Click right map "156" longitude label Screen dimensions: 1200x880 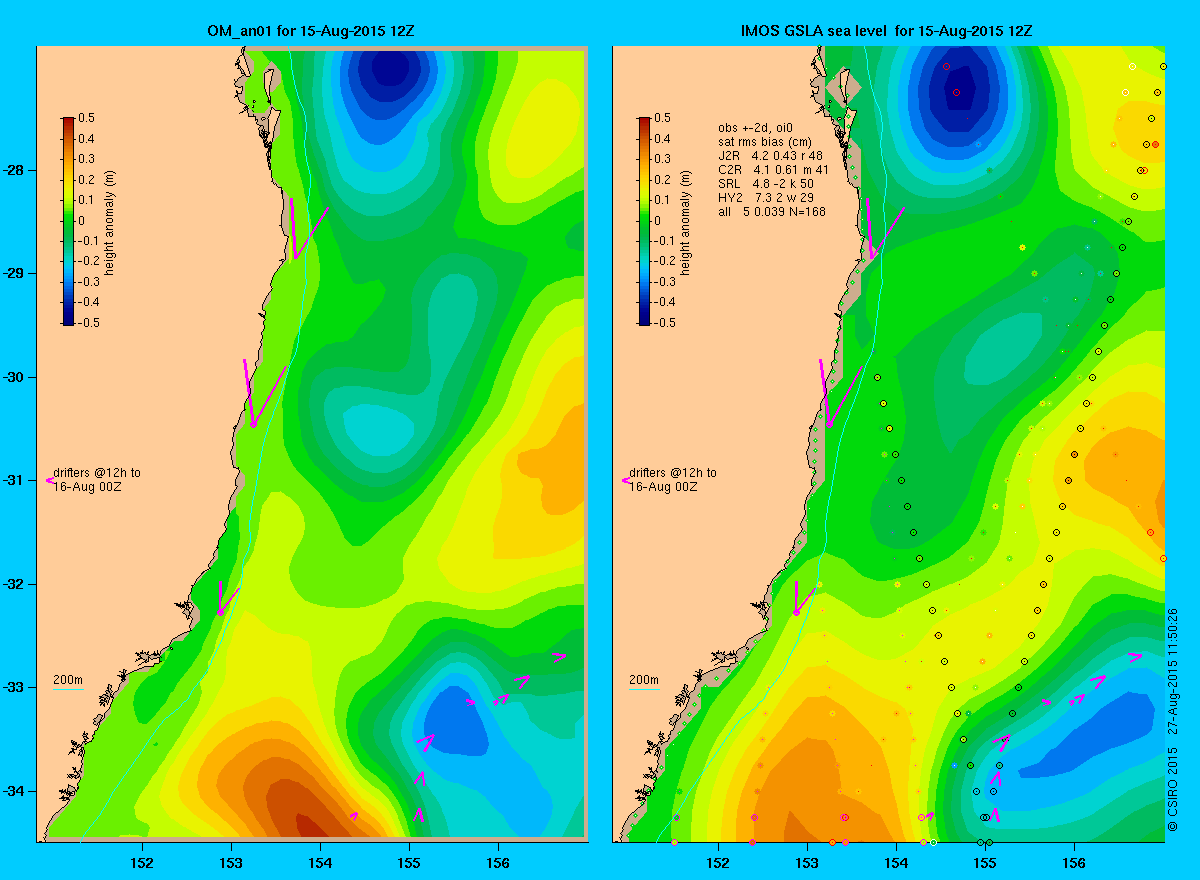click(1074, 861)
